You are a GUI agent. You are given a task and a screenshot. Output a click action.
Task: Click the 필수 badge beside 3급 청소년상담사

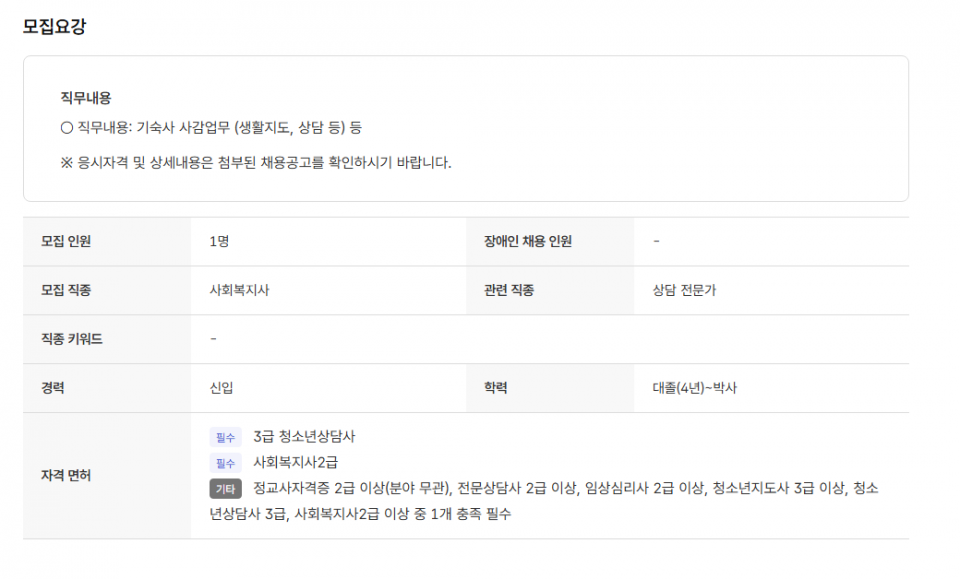tap(225, 438)
